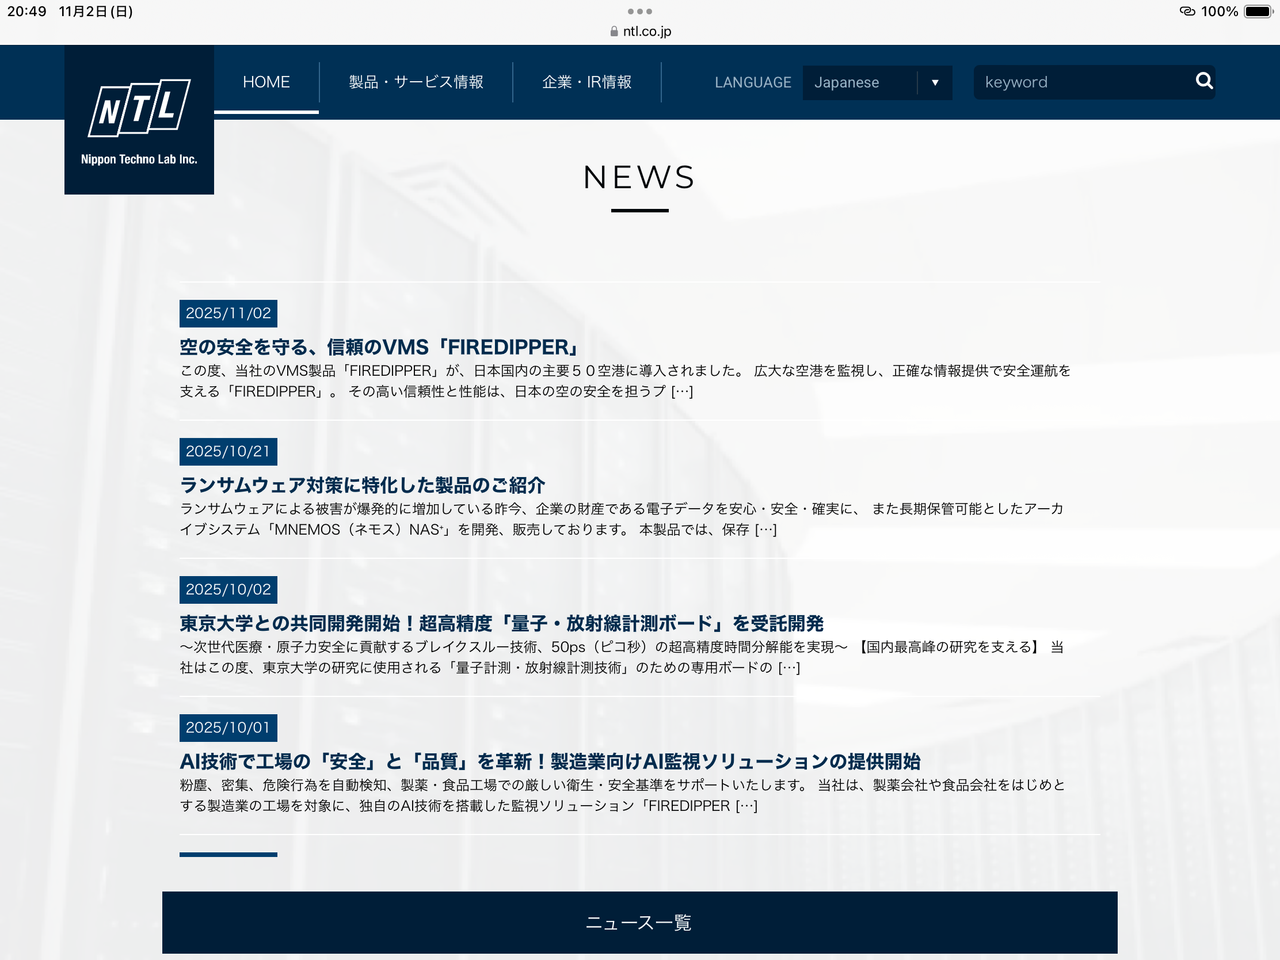Click the 2025/10/21 date badge
1280x960 pixels.
pos(228,451)
